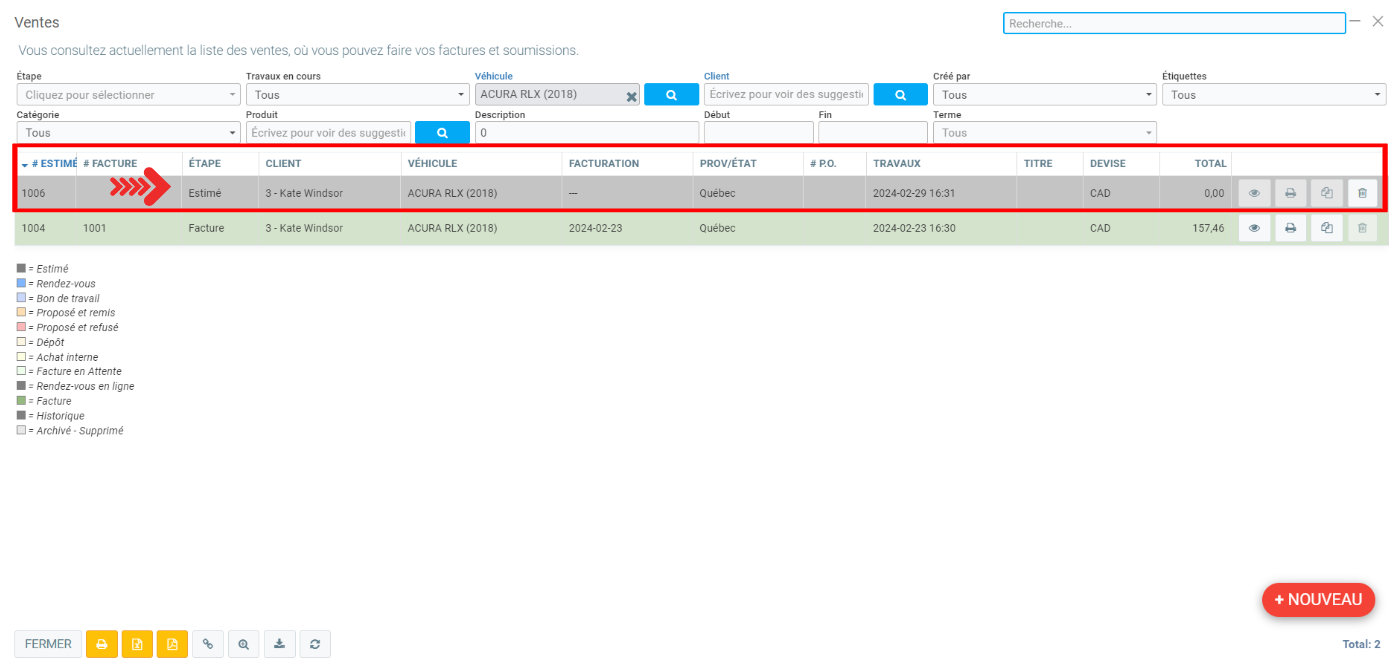View invoice 1004 using eye icon
This screenshot has width=1390, height=662.
click(1254, 228)
